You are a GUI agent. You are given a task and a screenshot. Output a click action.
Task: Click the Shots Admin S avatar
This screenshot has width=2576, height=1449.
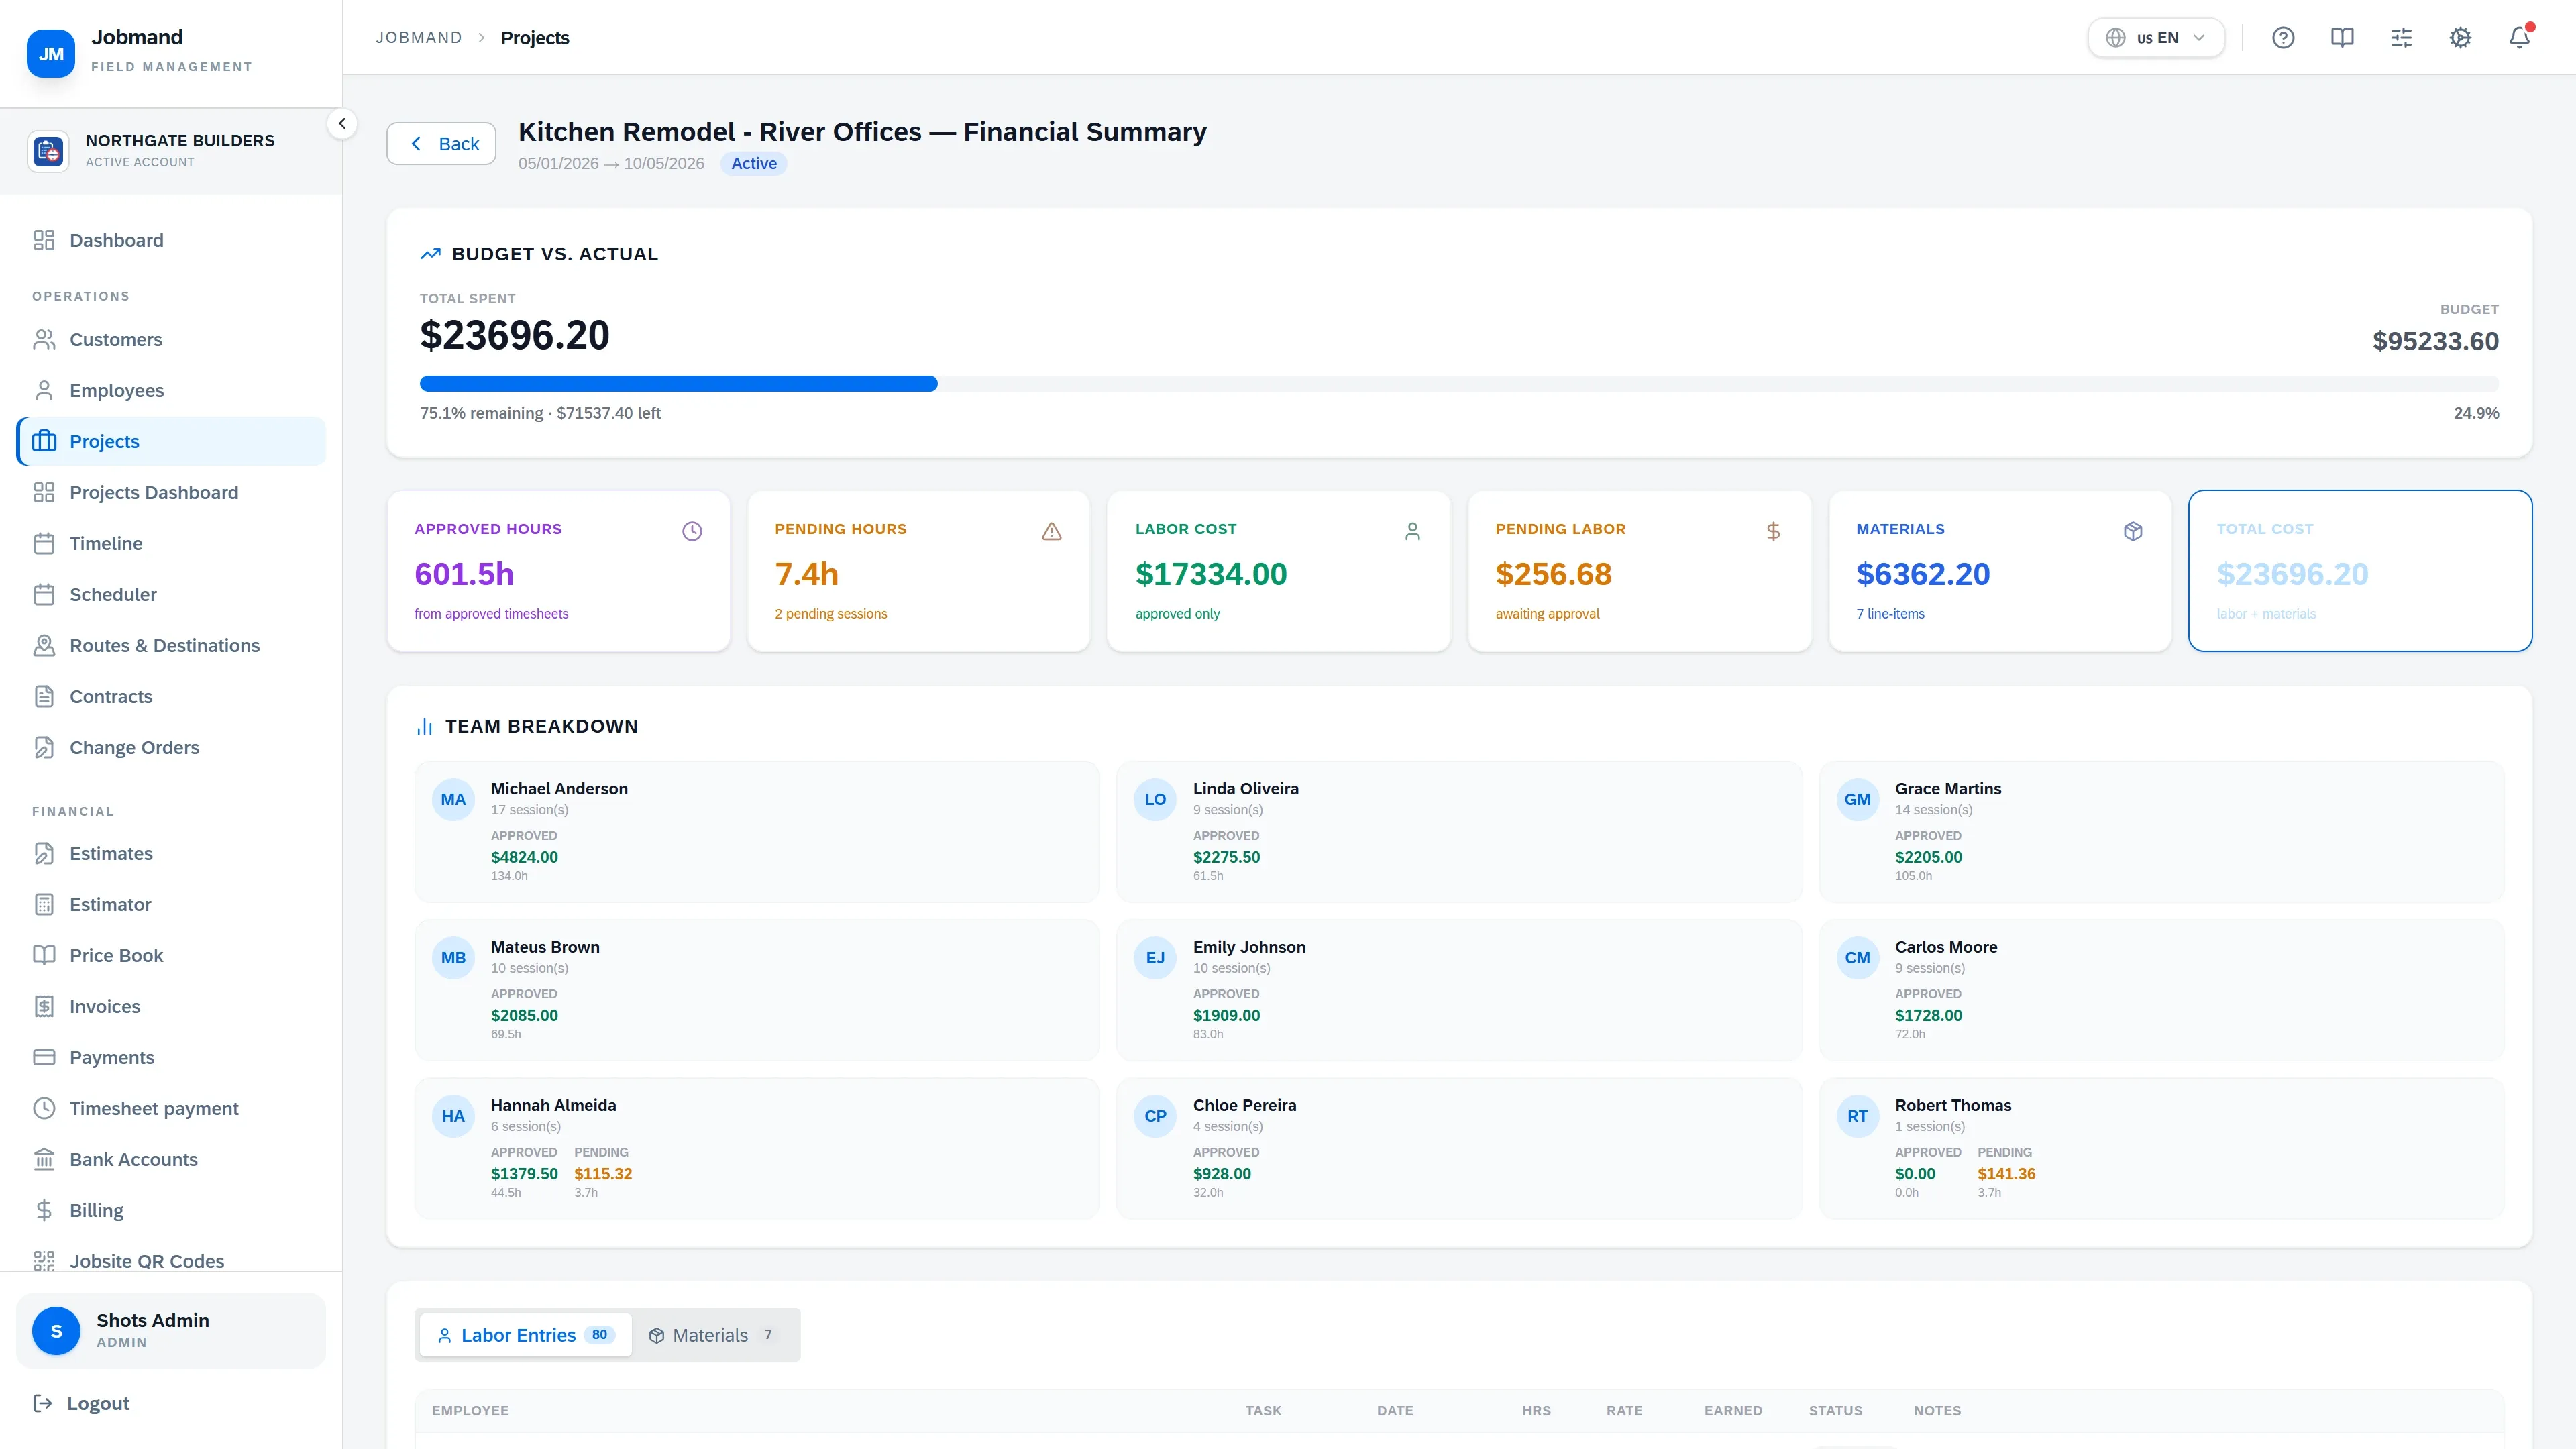[56, 1331]
